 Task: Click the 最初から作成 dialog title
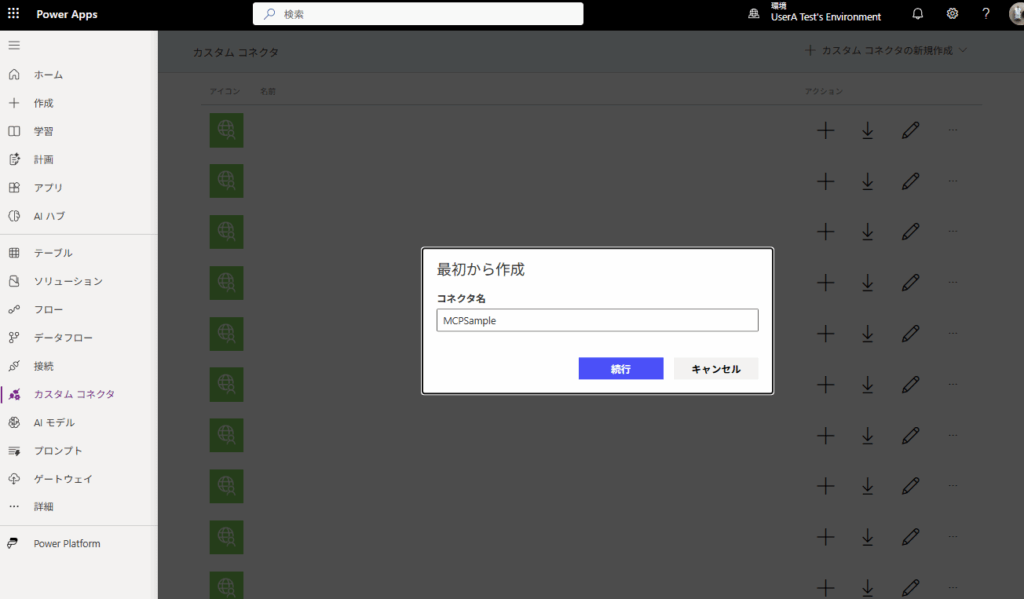pyautogui.click(x=481, y=269)
